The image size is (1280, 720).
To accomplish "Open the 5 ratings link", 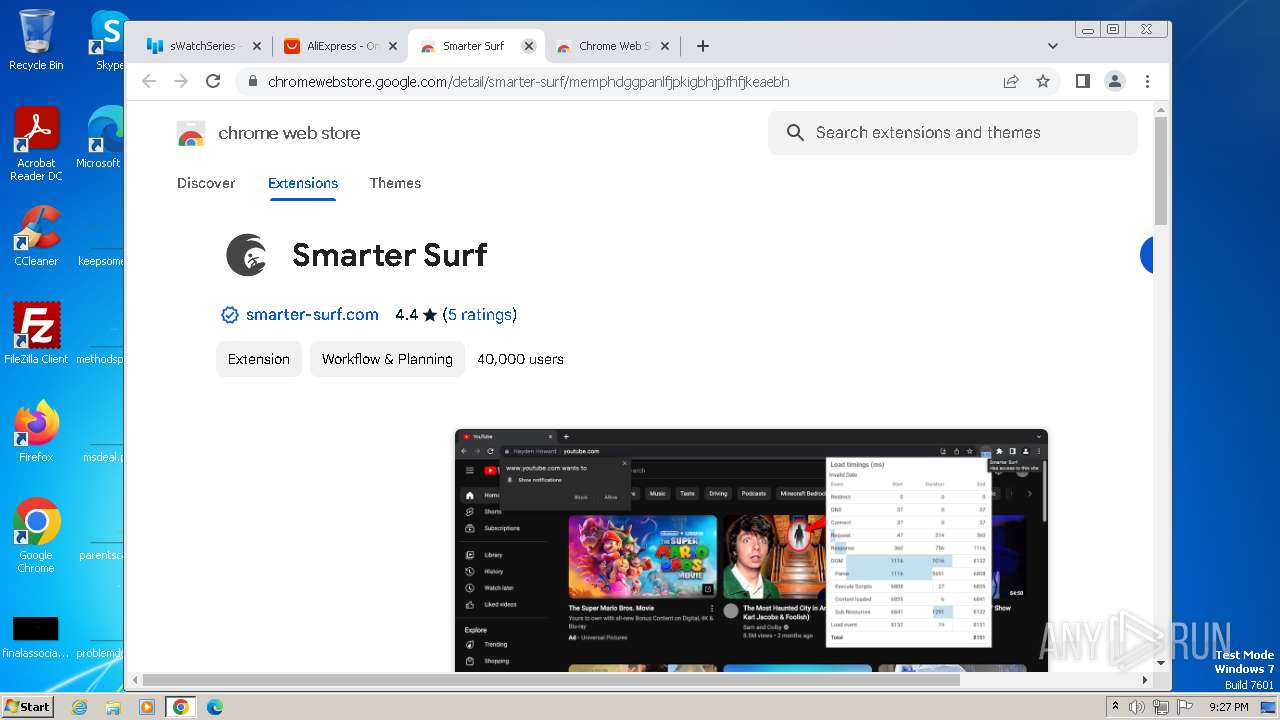I will (x=479, y=315).
